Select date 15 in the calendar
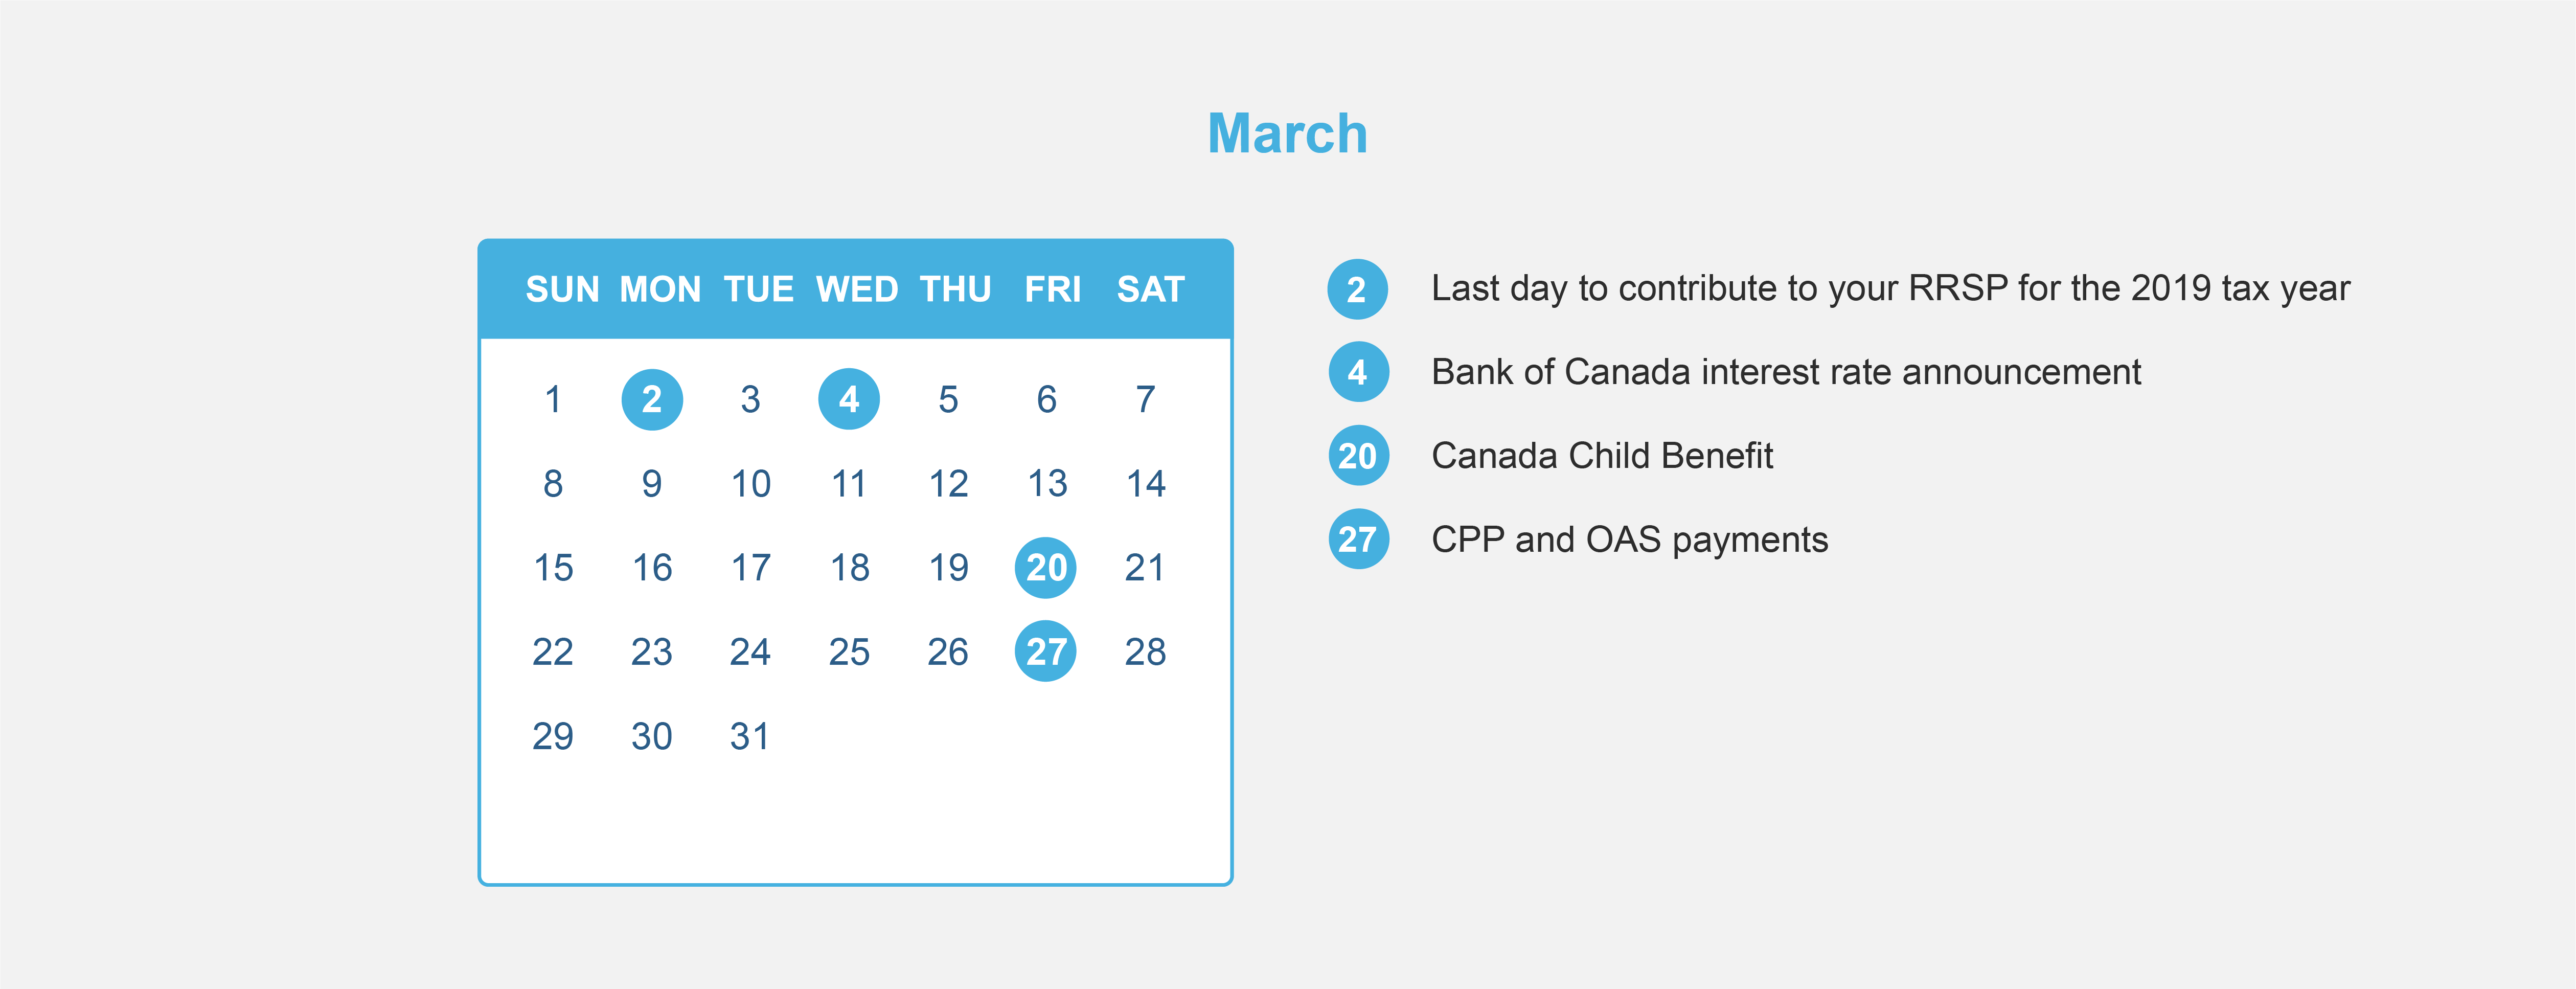2576x989 pixels. click(x=553, y=568)
